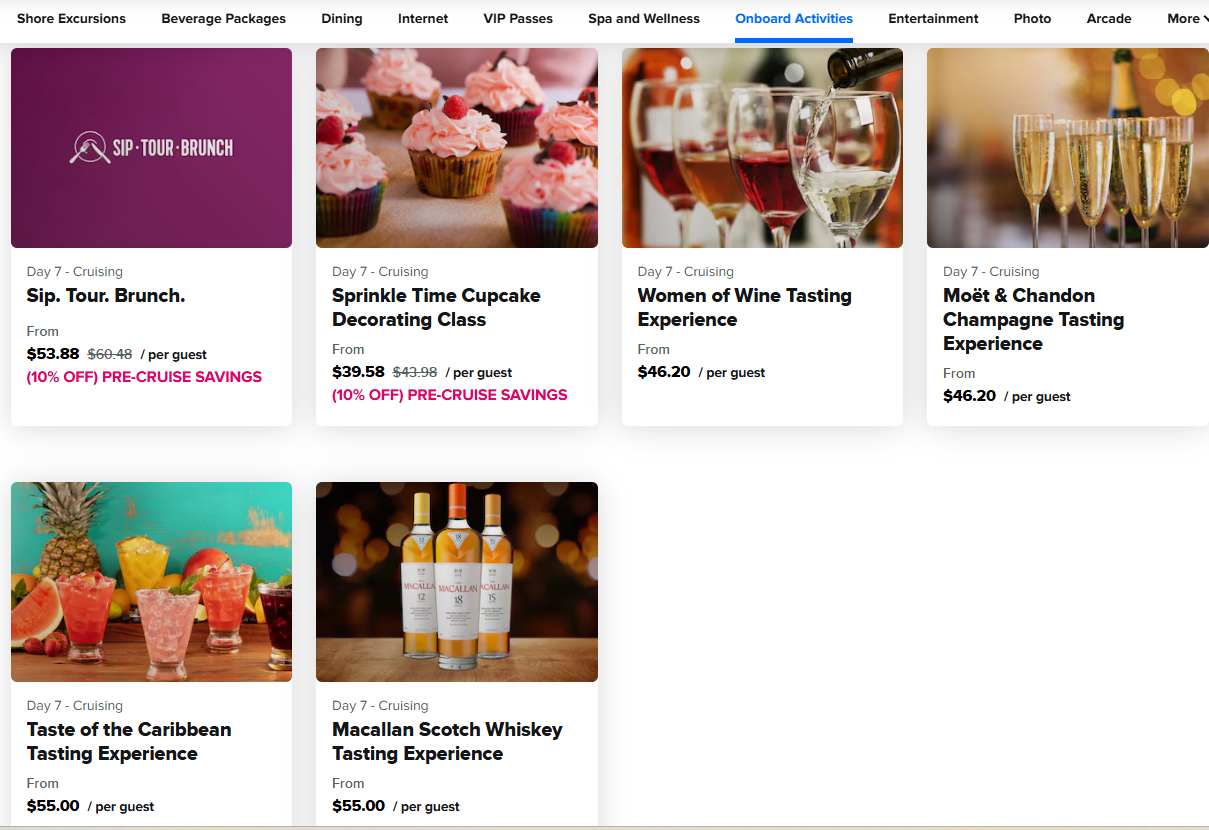
Task: Click the Macallan bottles image
Action: (457, 582)
